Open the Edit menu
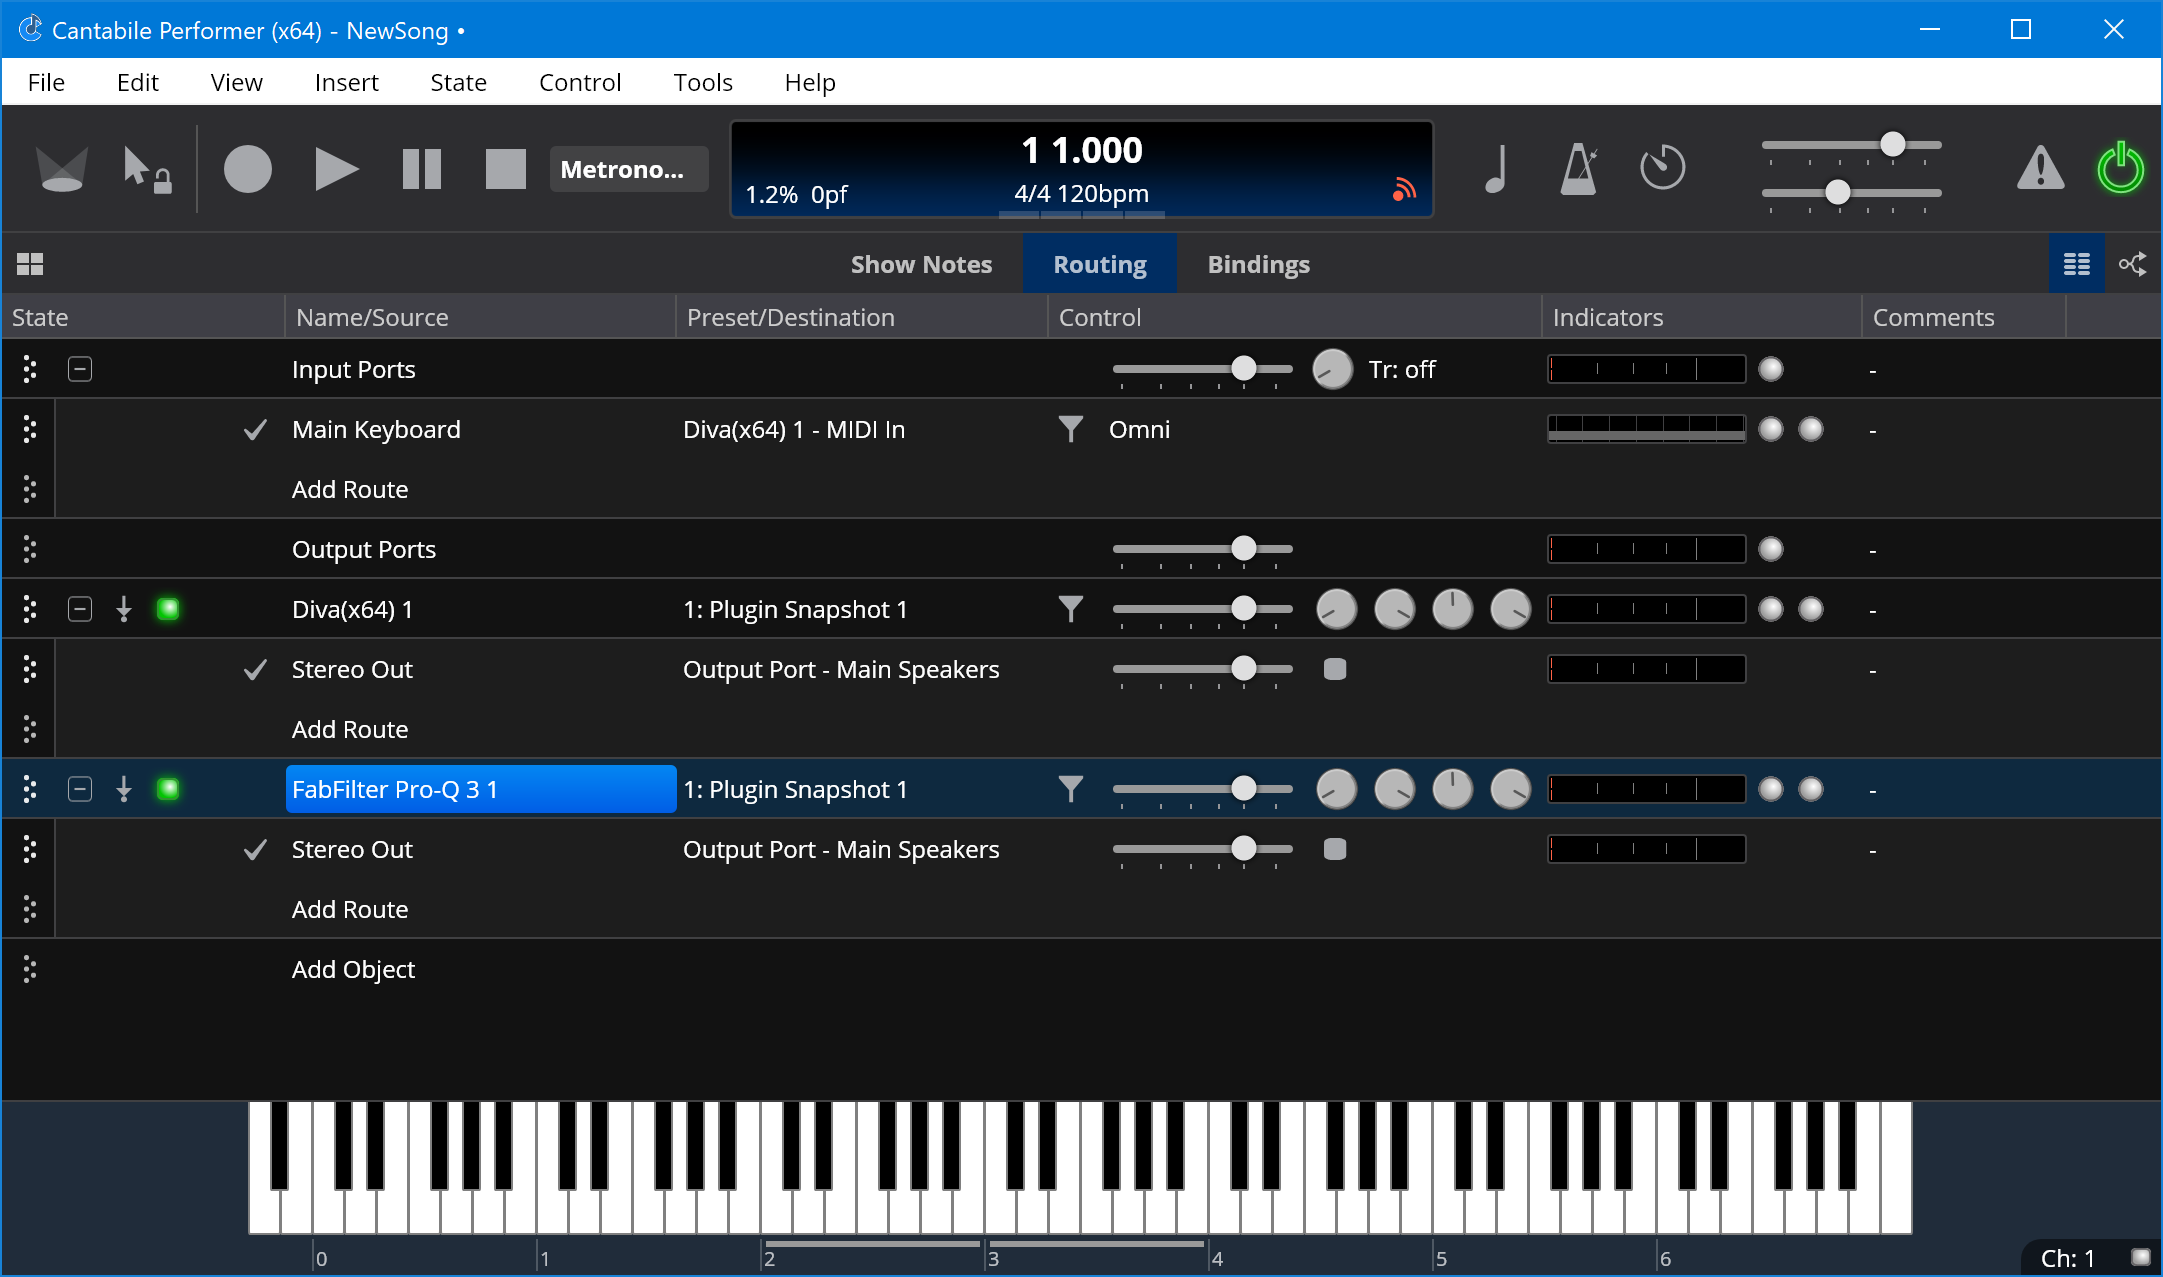Screen dimensions: 2163x1277 click(138, 82)
